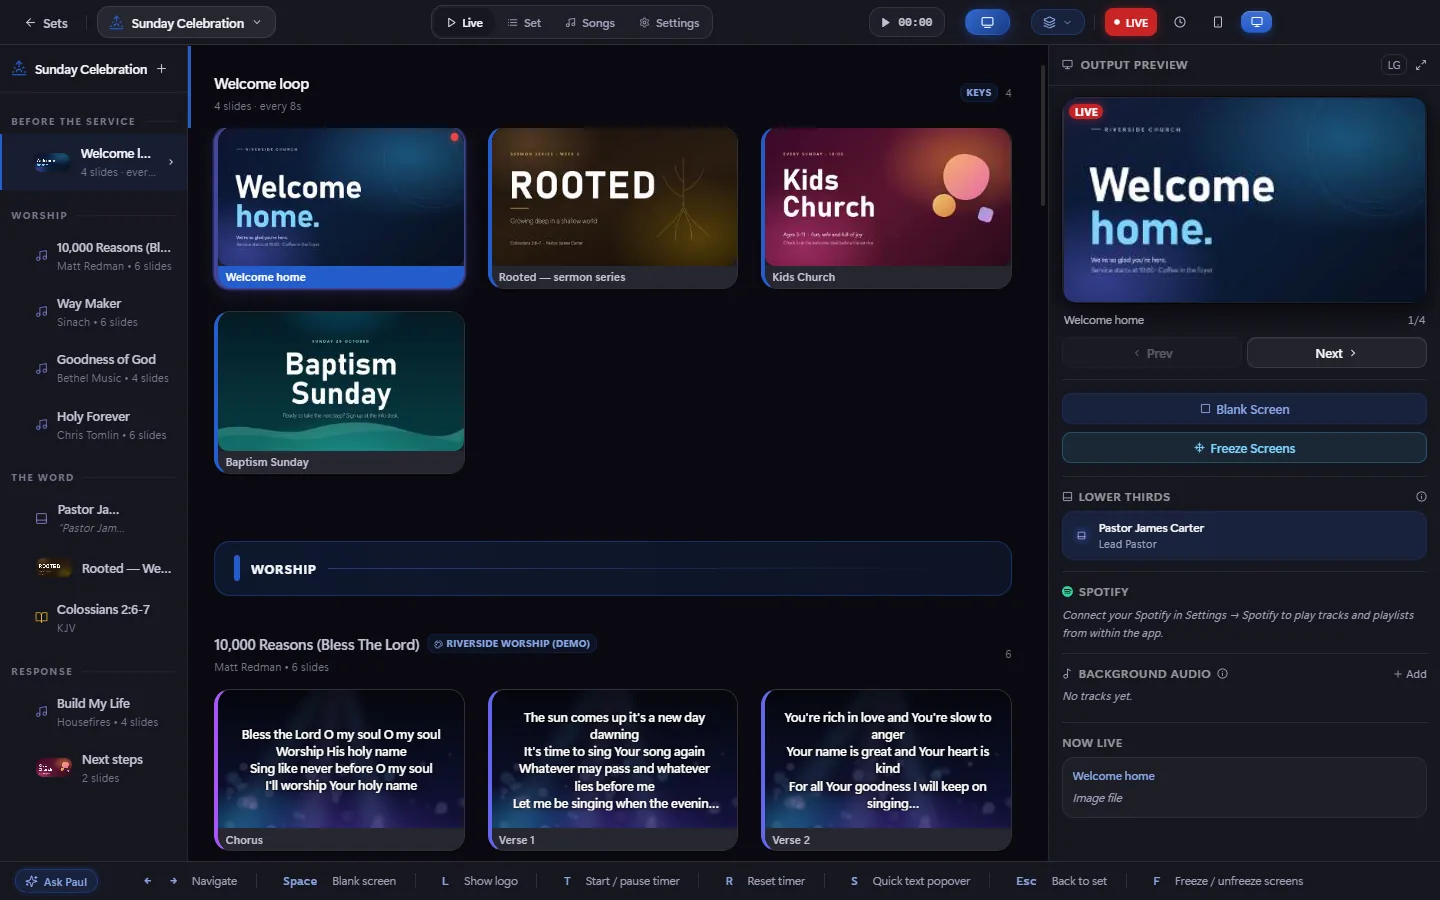The image size is (1440, 900).
Task: Toggle the red LIVE button
Action: click(1130, 22)
